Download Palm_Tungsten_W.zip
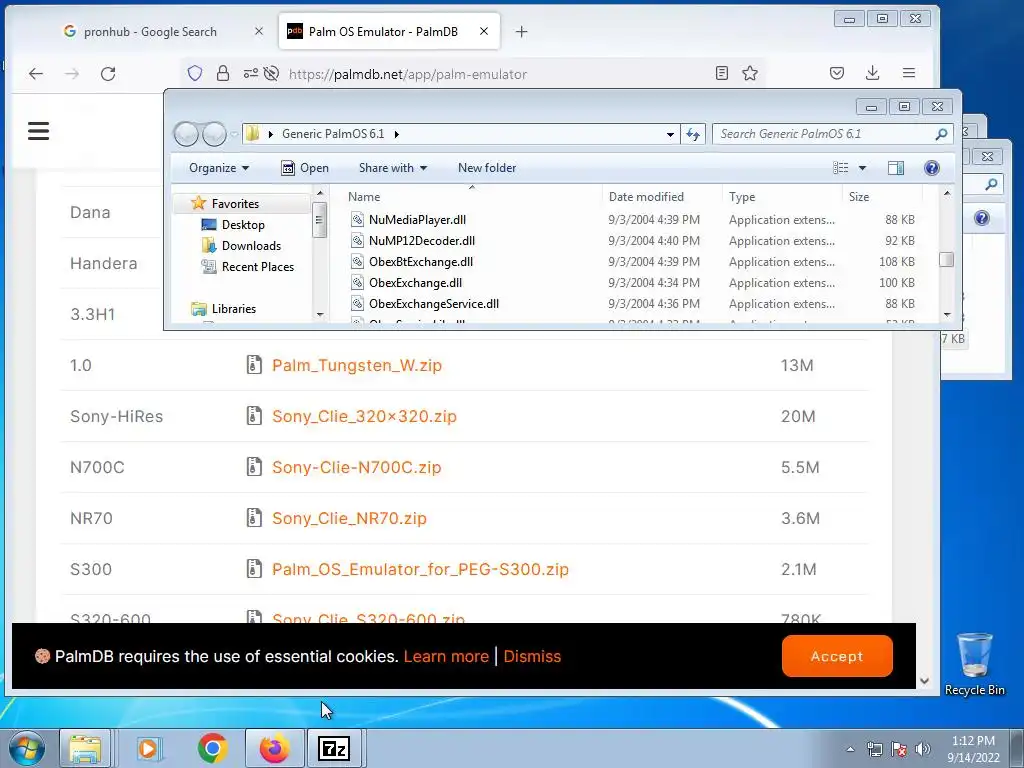The height and width of the screenshot is (768, 1024). pyautogui.click(x=357, y=365)
